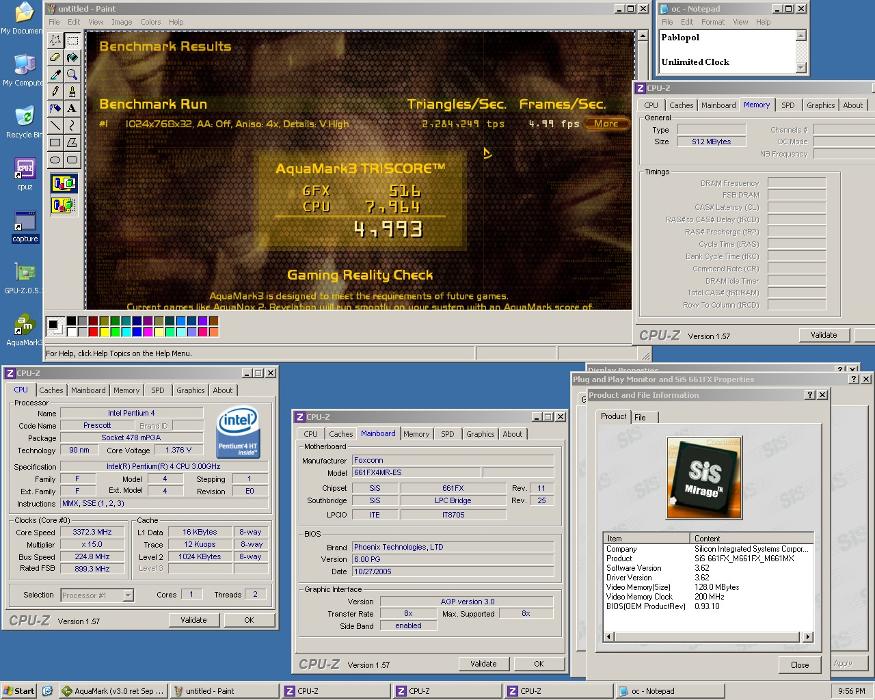Select the rectangular Select tool in Paint
875x700 pixels.
72,41
